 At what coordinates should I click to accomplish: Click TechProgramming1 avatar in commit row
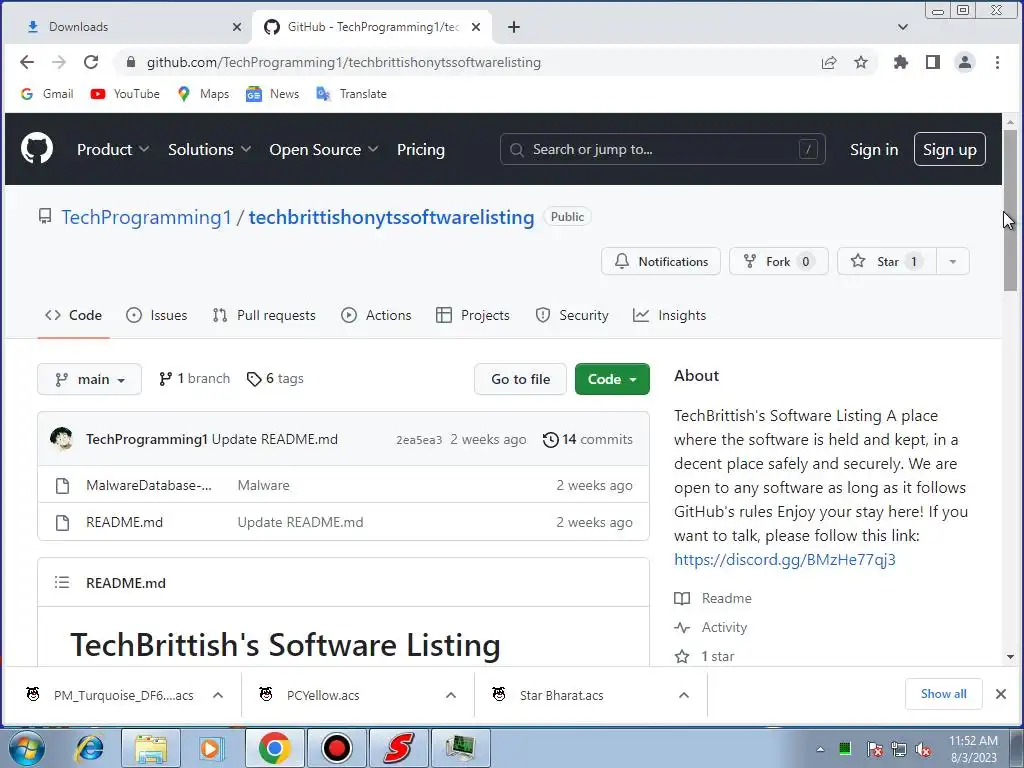61,439
